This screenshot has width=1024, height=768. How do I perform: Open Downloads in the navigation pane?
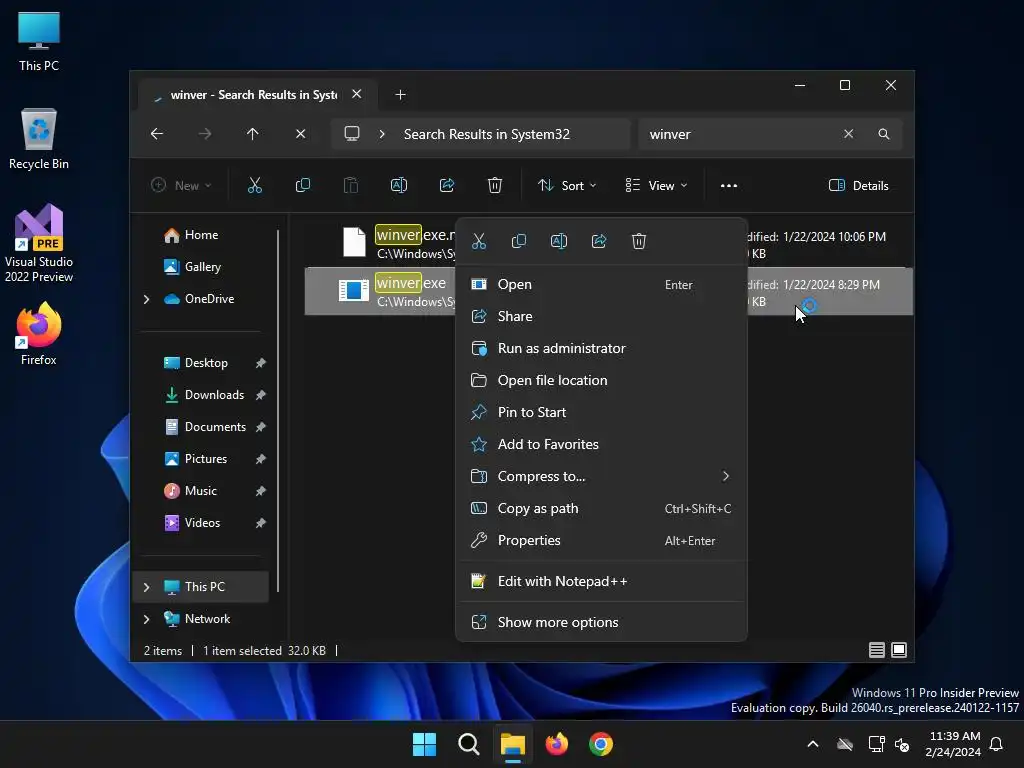click(x=202, y=395)
